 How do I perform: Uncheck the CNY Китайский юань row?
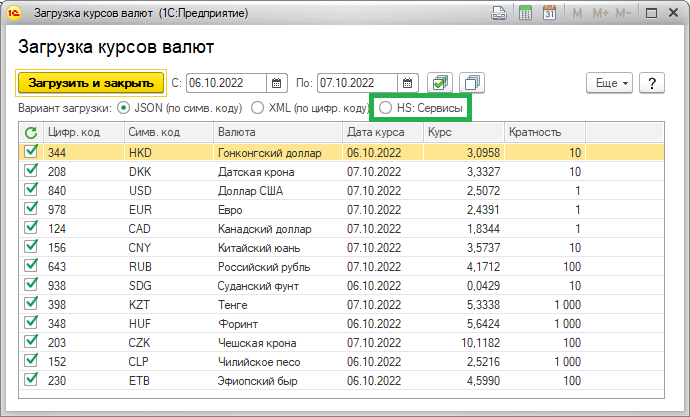pyautogui.click(x=31, y=246)
